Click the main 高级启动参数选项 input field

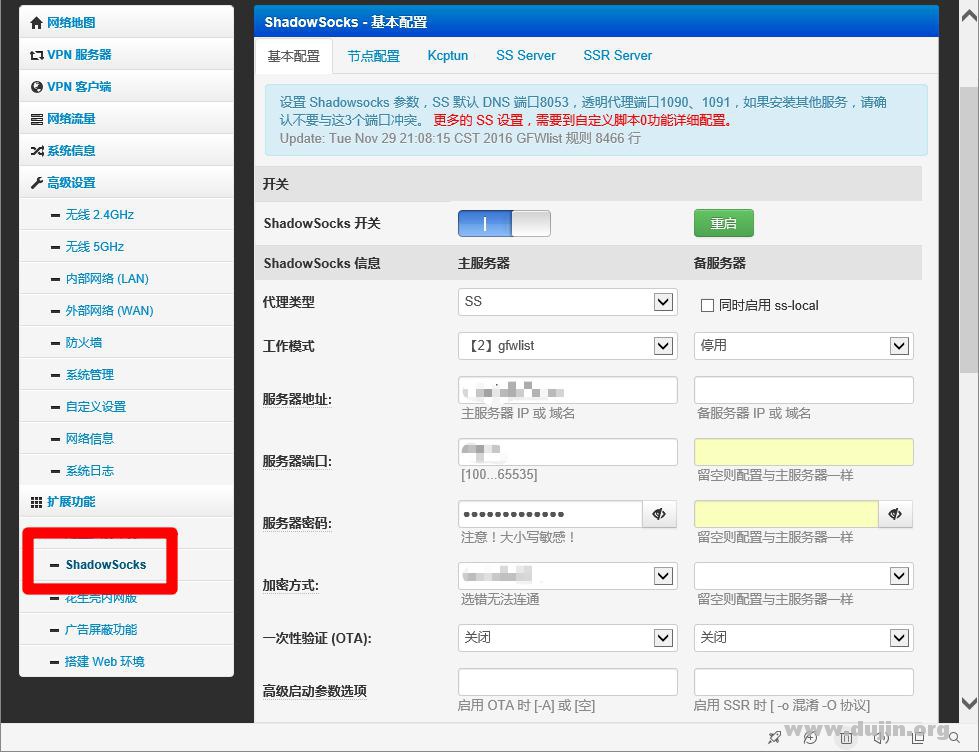568,682
